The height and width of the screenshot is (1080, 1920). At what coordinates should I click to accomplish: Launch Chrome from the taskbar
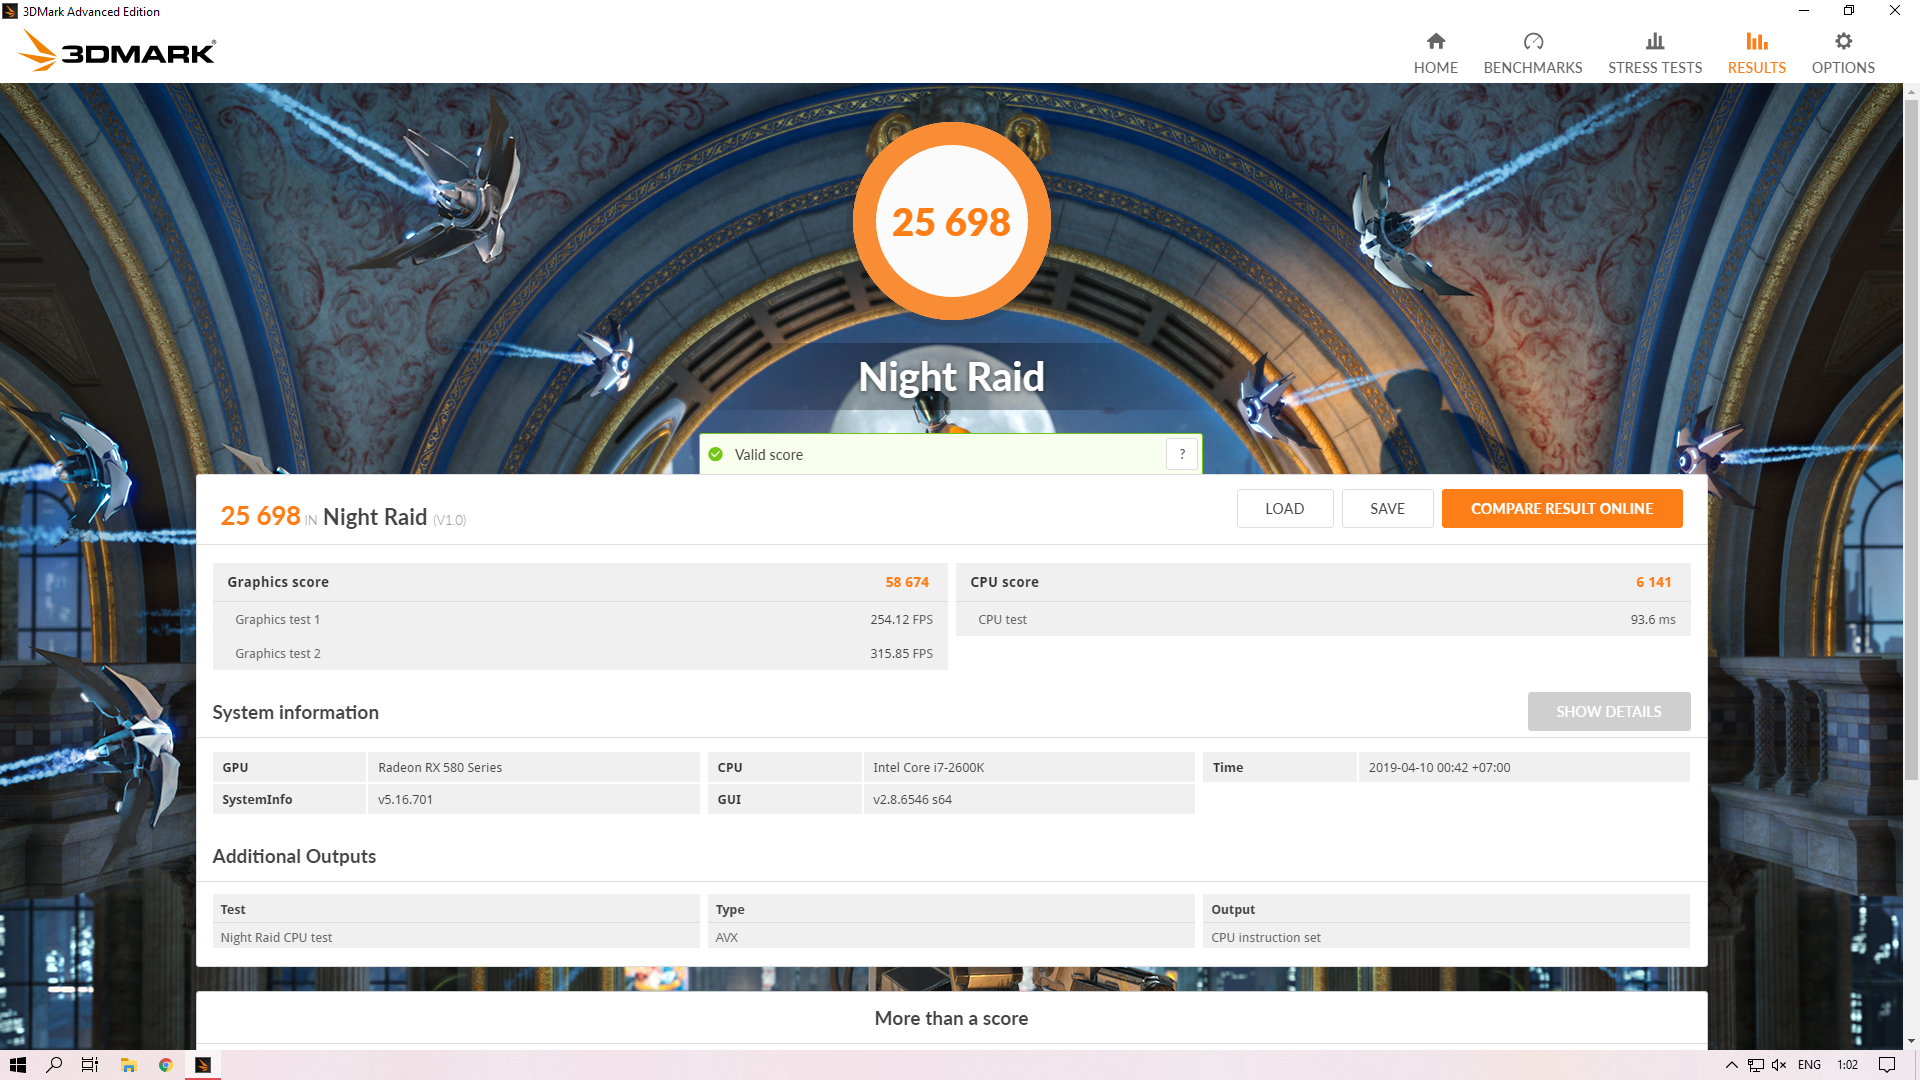tap(166, 1065)
